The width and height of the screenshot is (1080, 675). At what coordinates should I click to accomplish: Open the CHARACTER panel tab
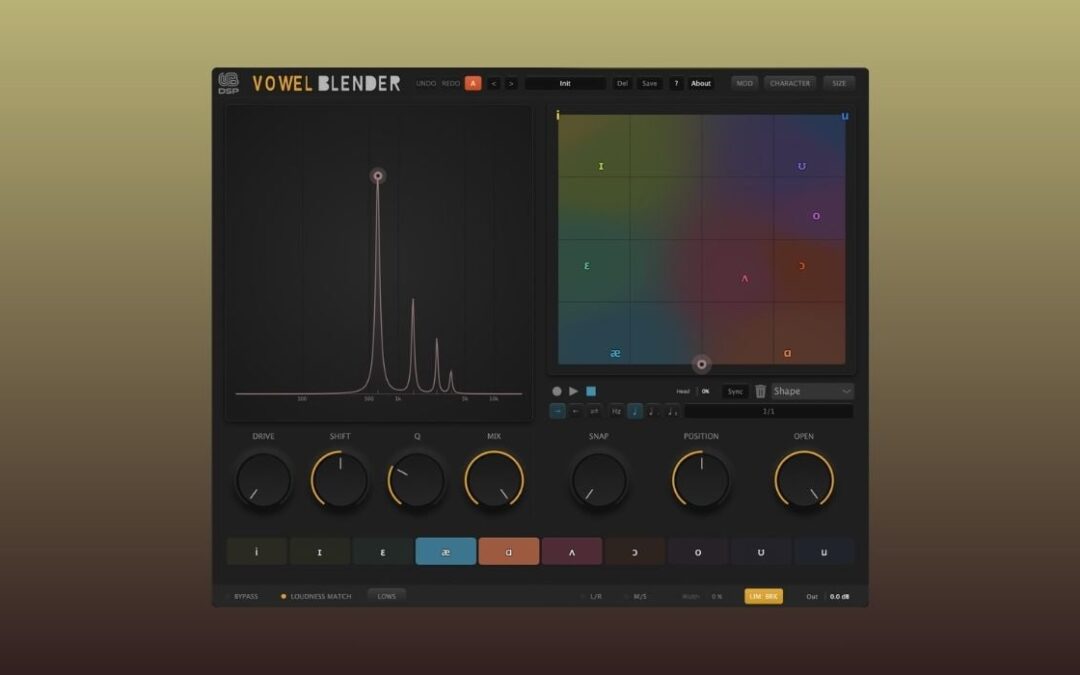[x=790, y=83]
